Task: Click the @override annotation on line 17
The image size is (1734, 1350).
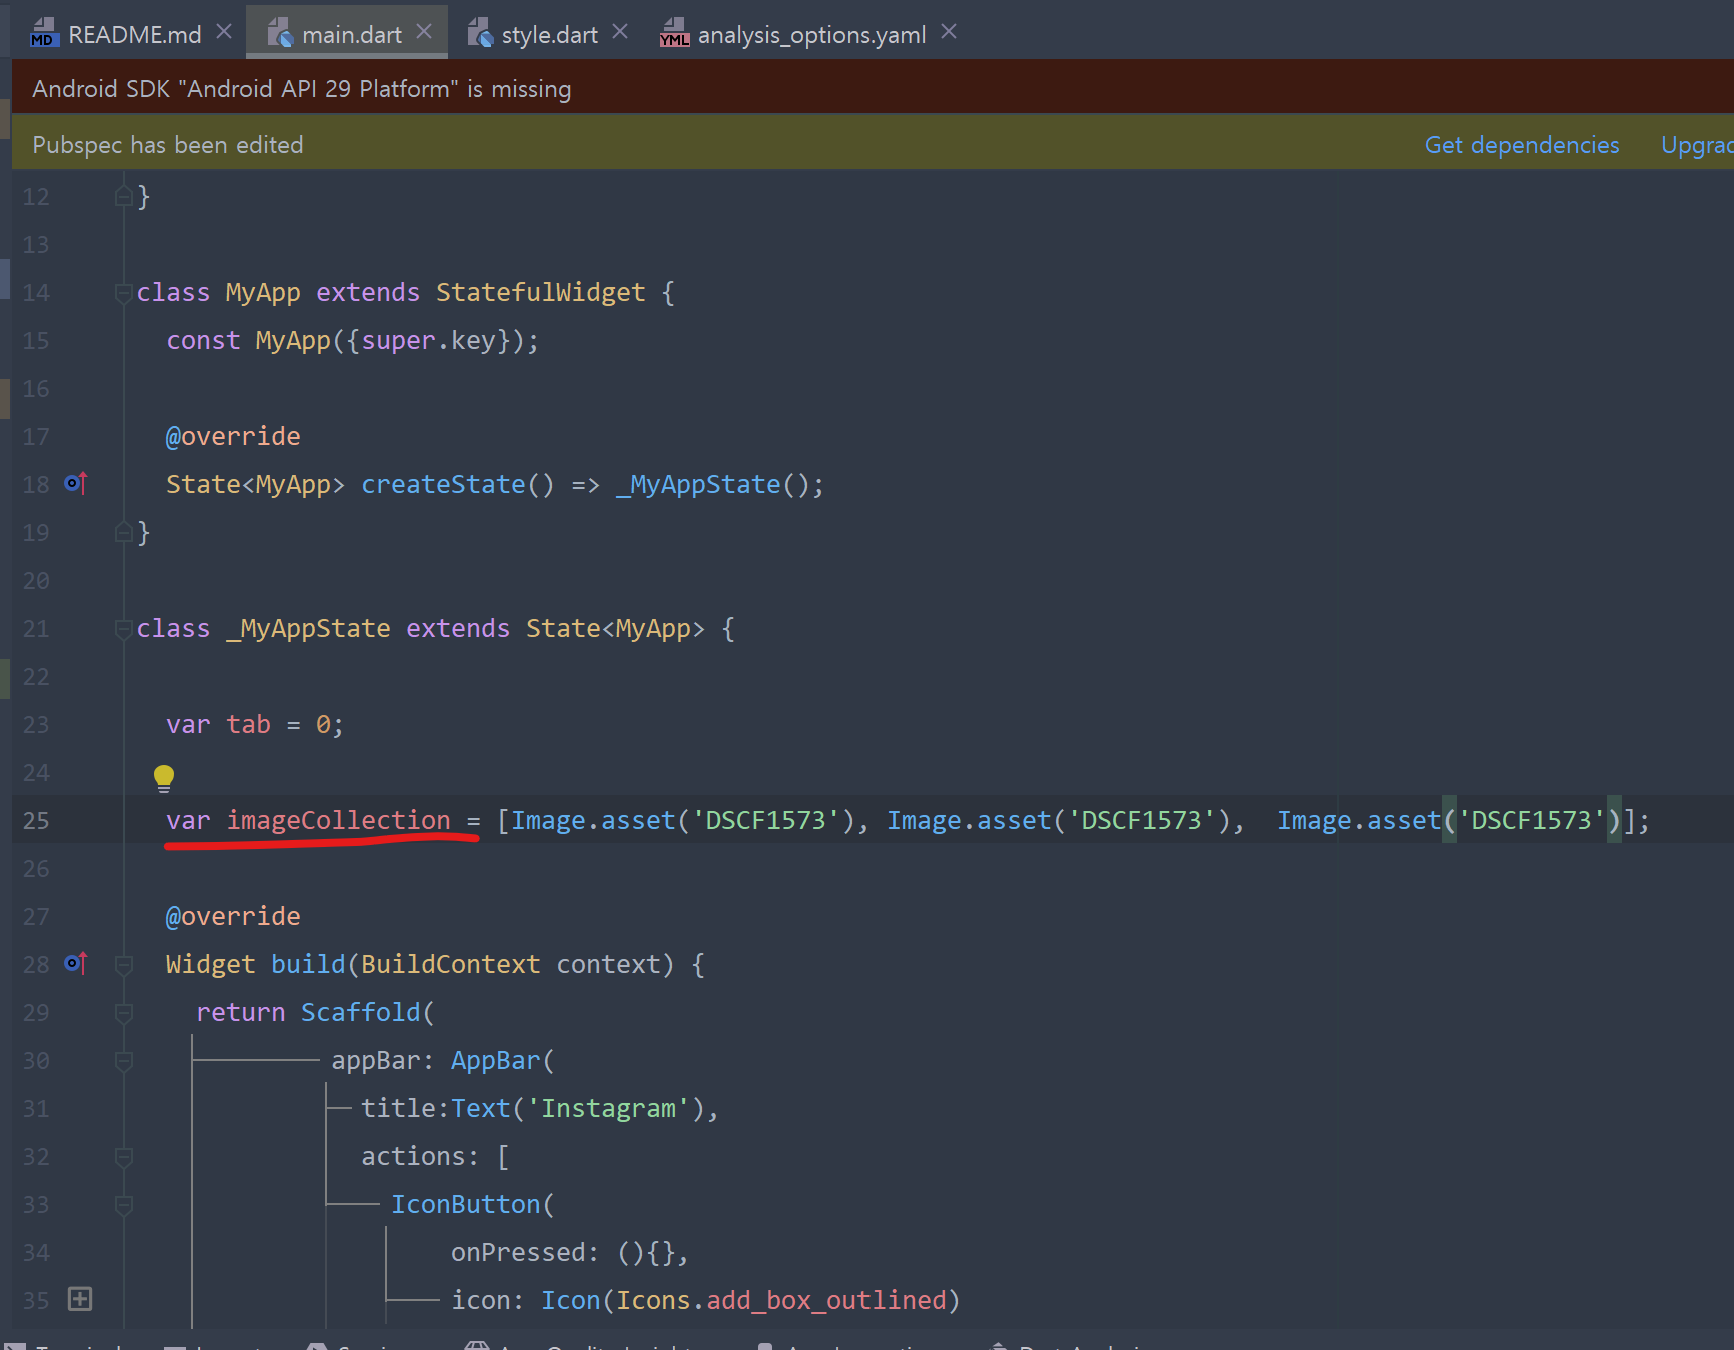Action: coord(233,436)
